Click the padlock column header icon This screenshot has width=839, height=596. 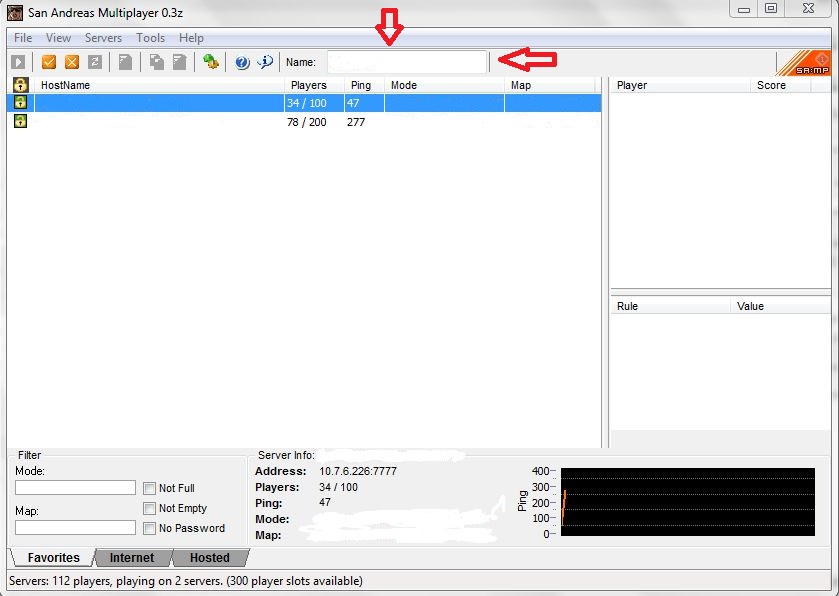tap(20, 85)
